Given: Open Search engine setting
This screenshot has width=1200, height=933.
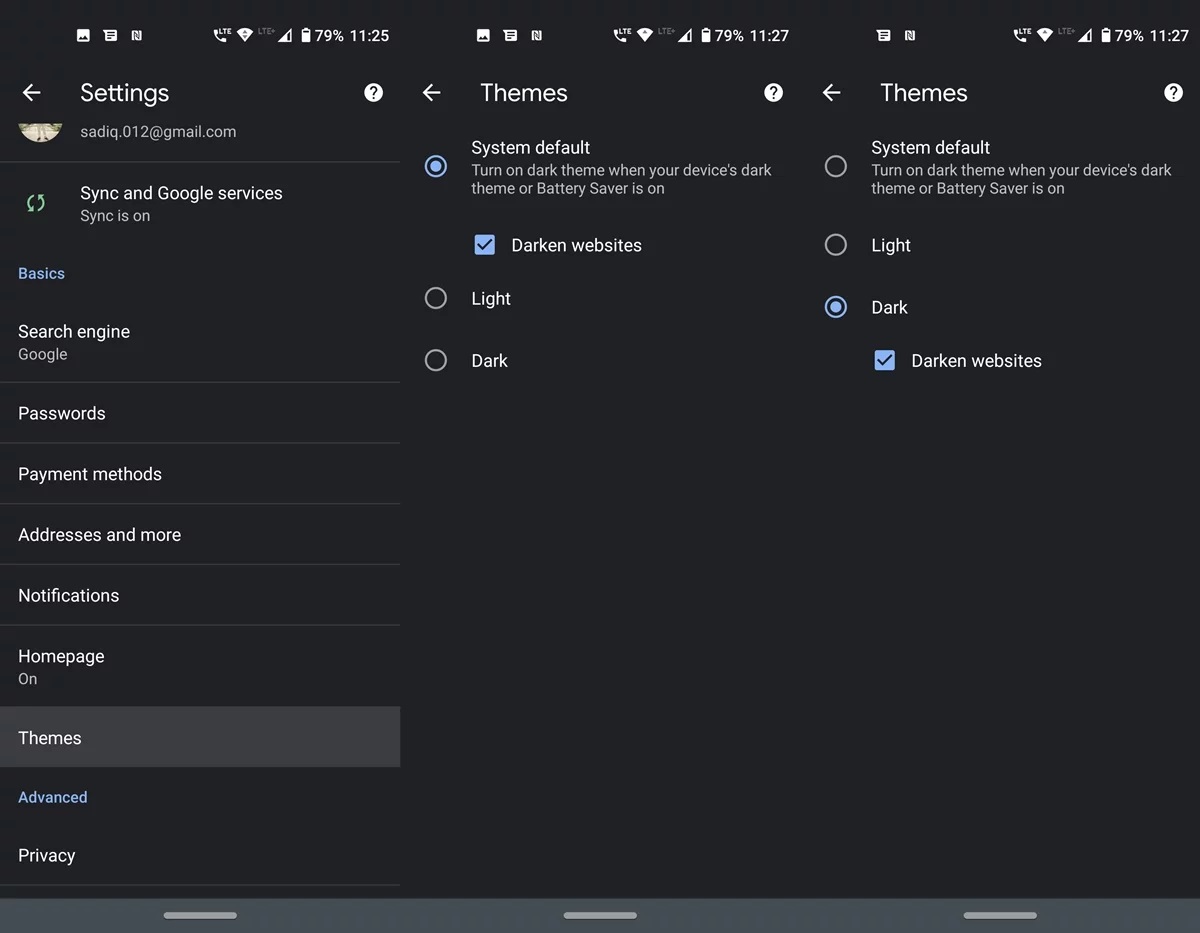Looking at the screenshot, I should coord(200,342).
